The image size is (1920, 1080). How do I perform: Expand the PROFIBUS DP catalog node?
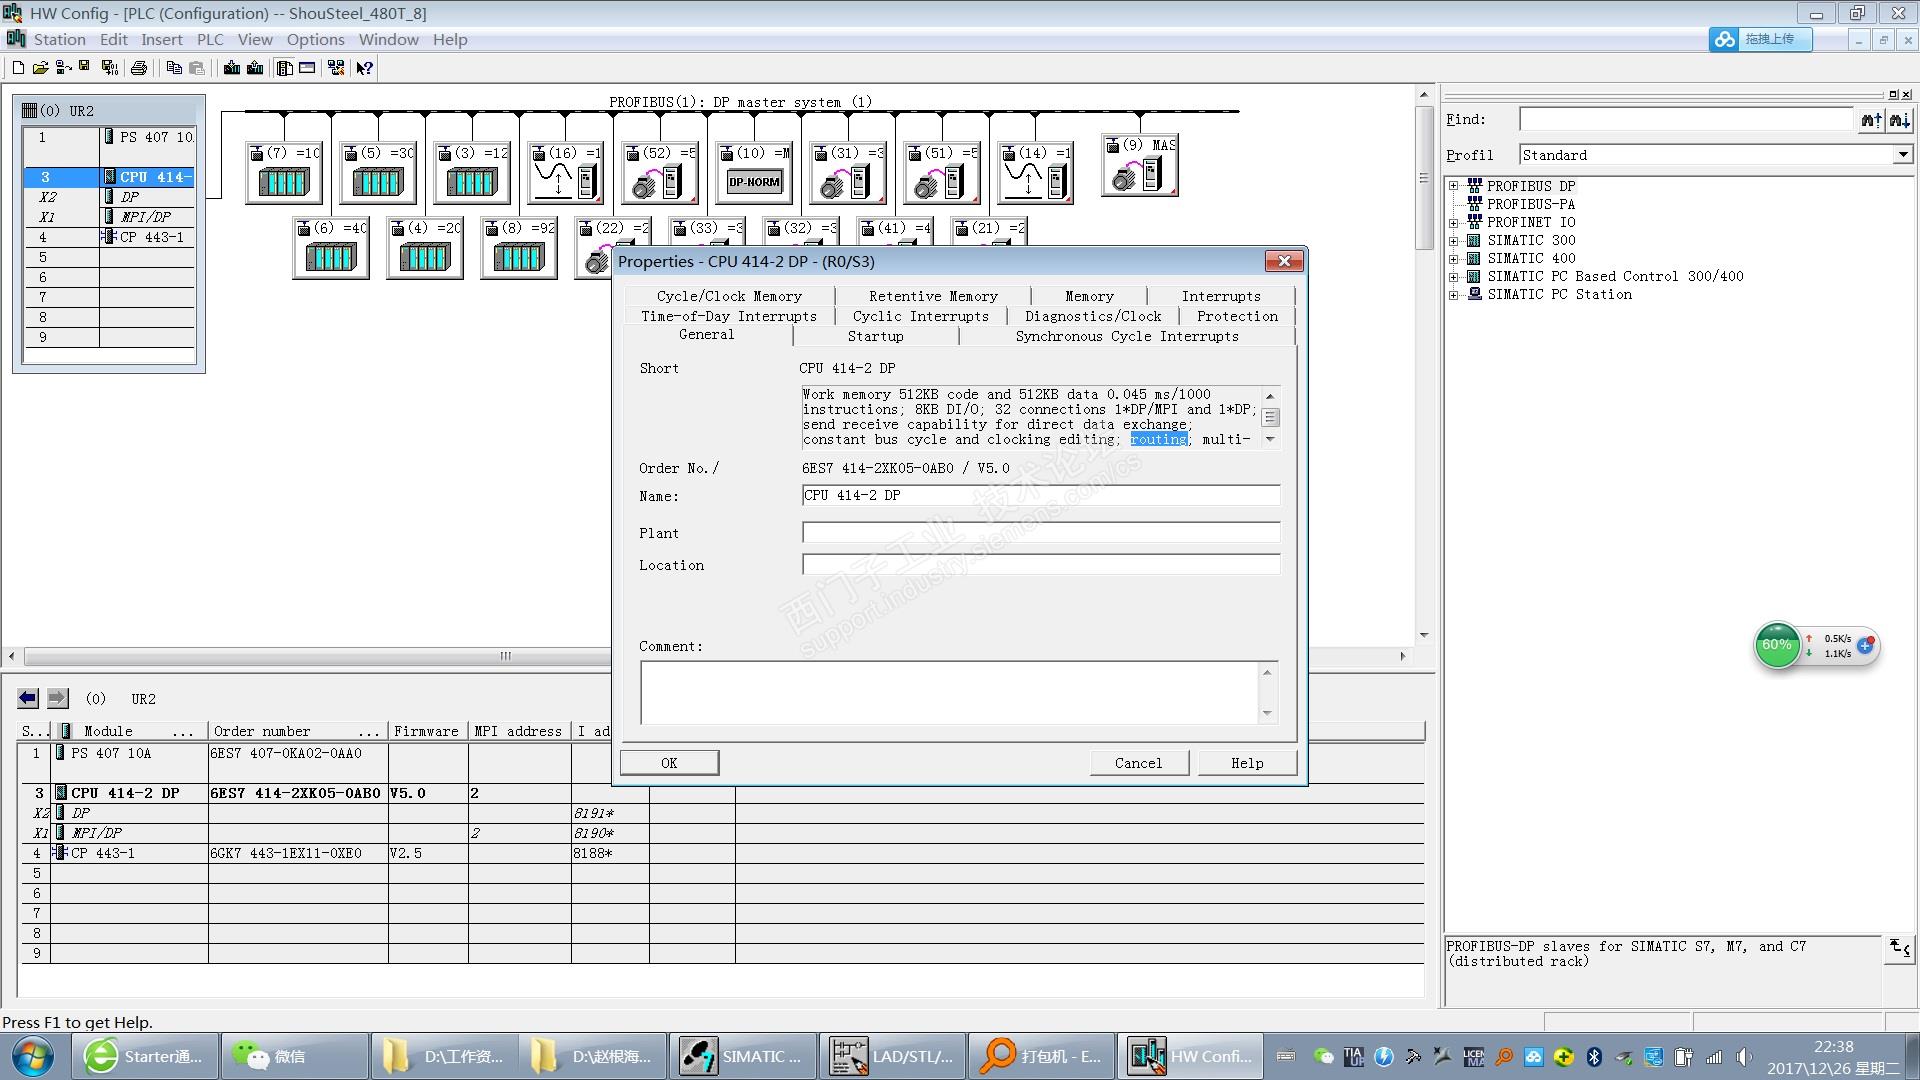(1454, 186)
